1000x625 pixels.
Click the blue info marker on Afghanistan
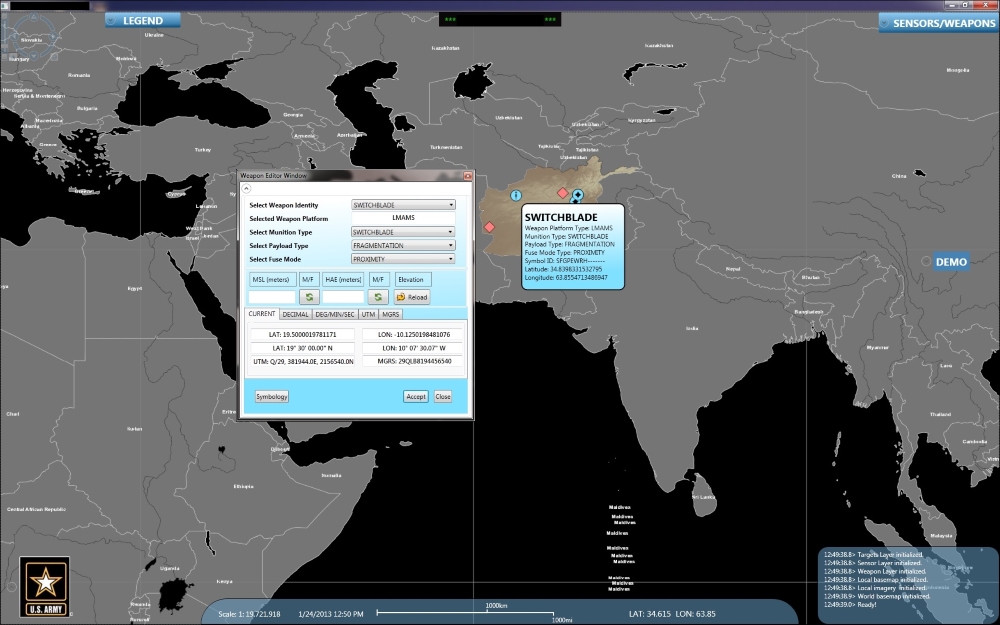point(516,195)
